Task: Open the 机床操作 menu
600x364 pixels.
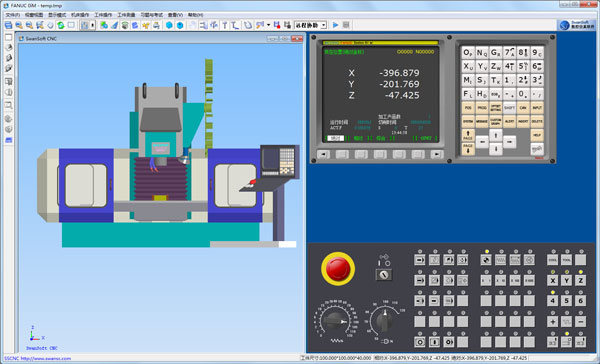Action: point(80,15)
